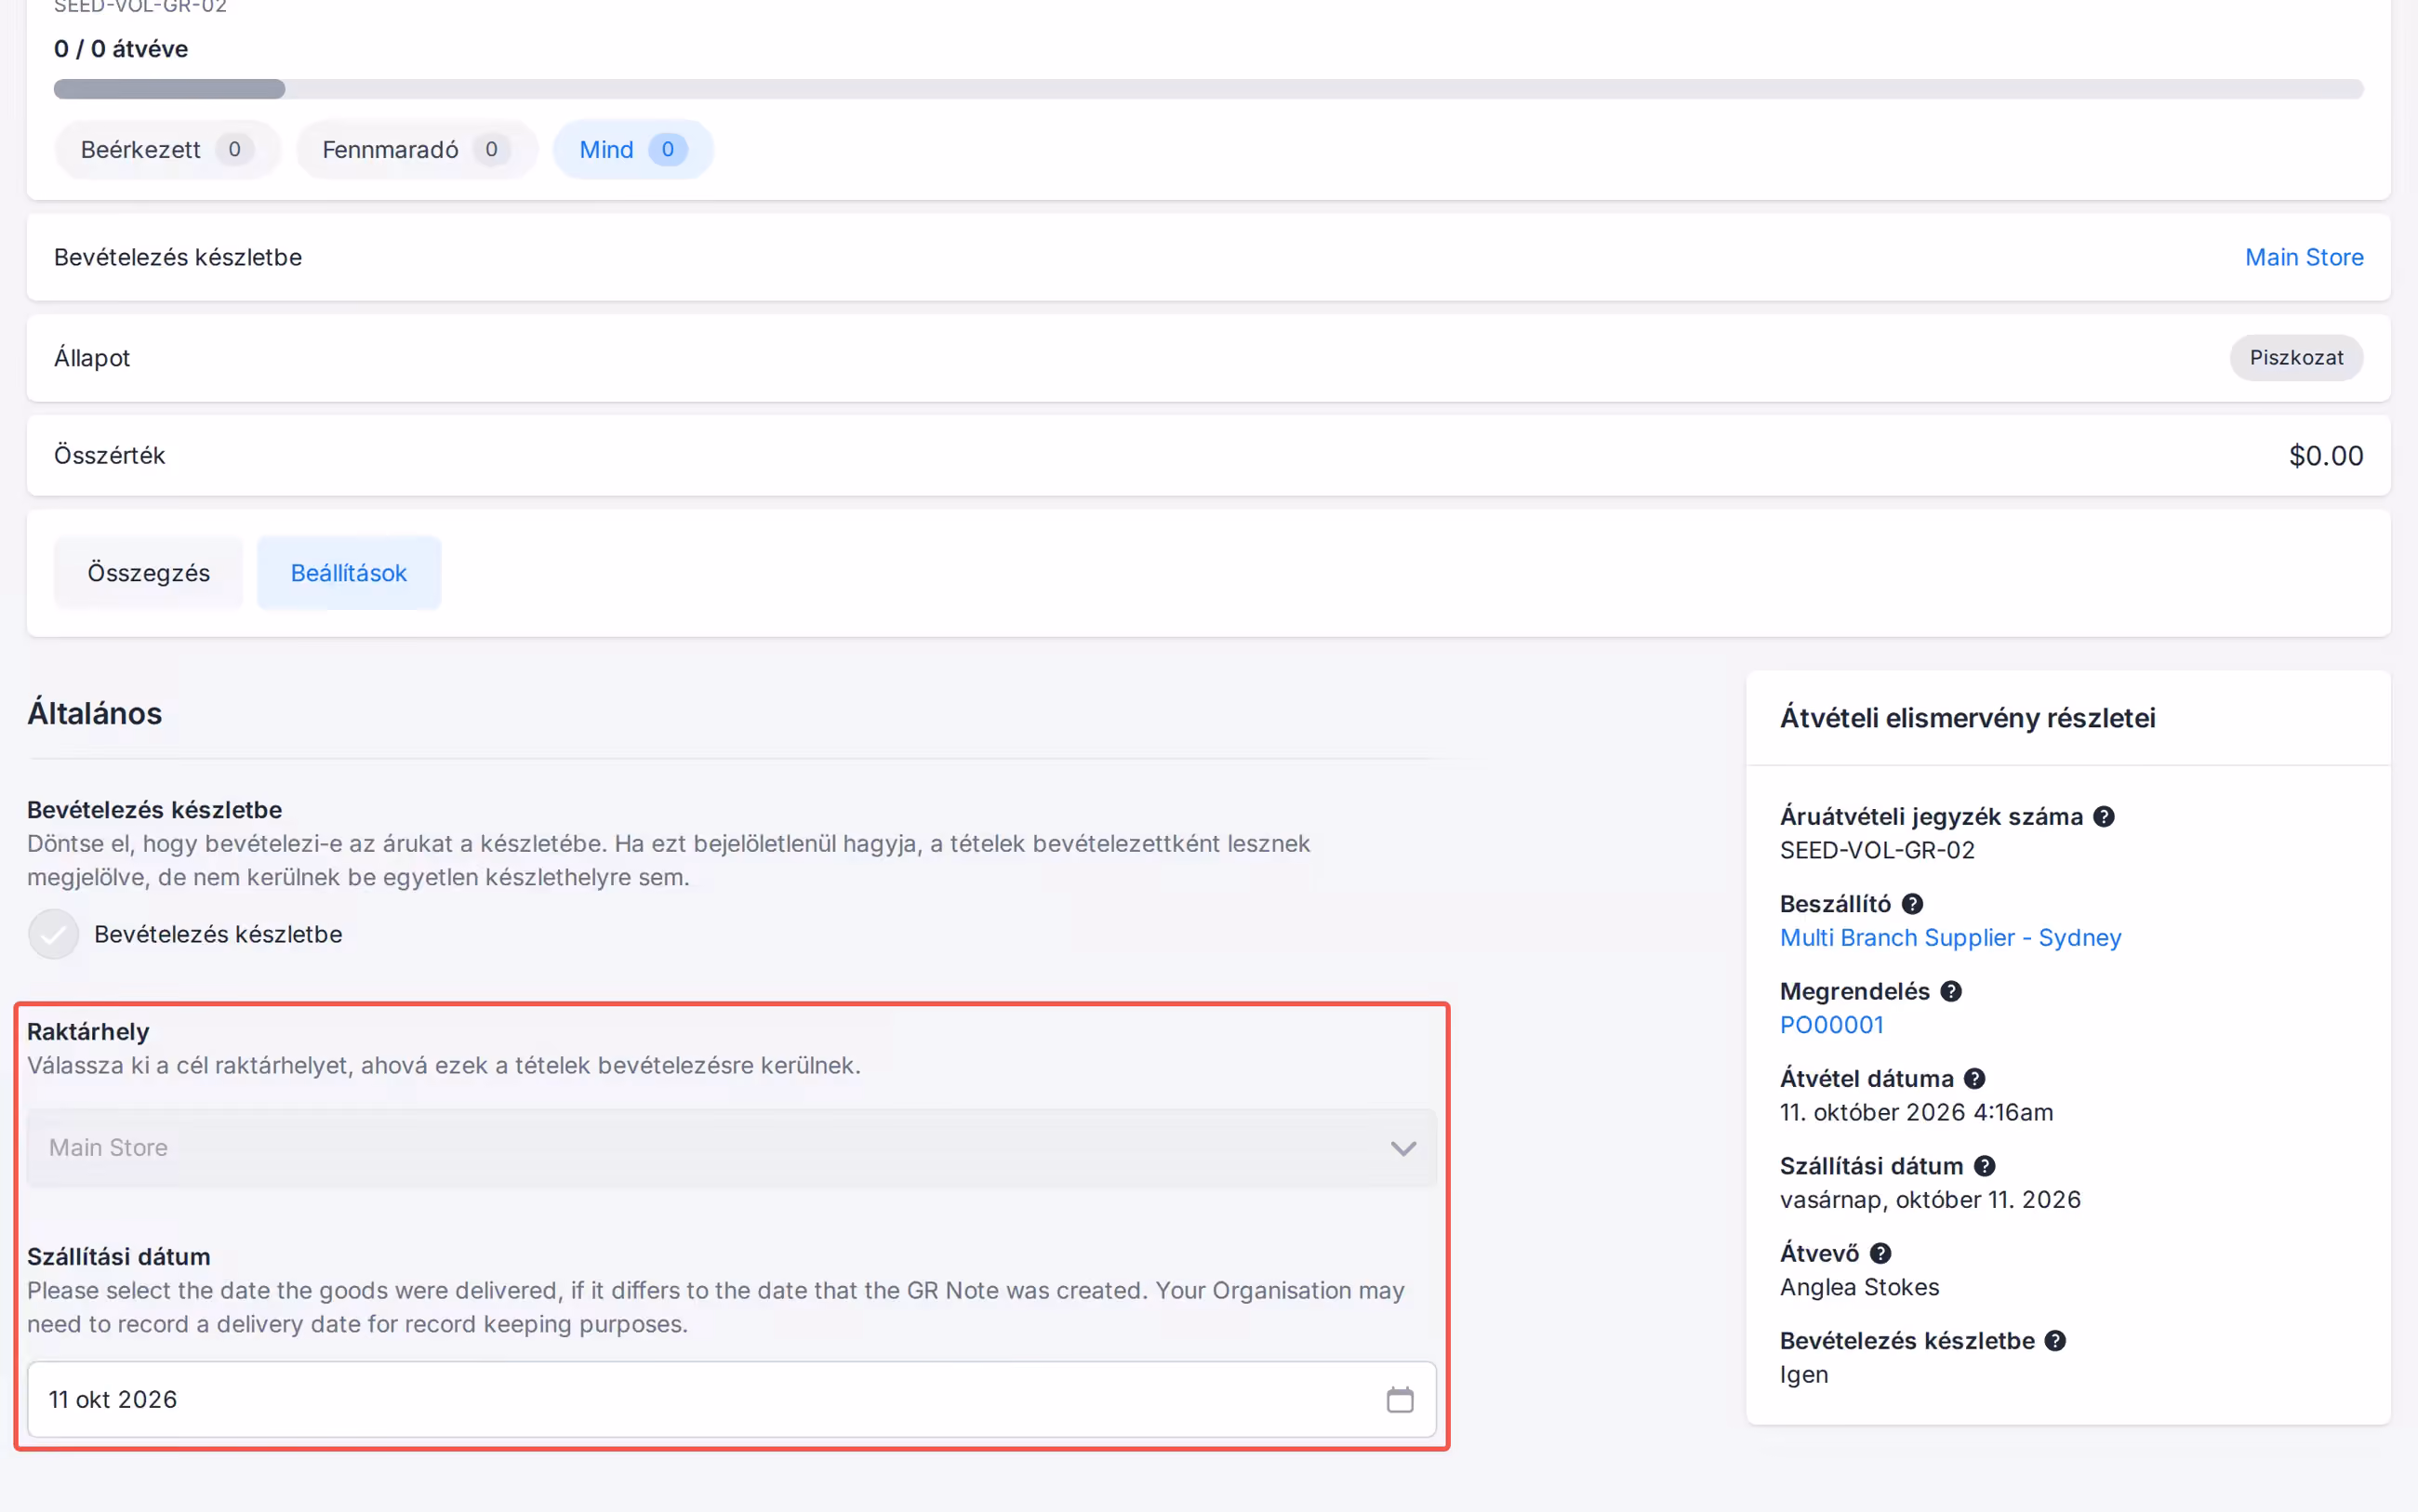Click the receiver name Anglea Stokes
Image resolution: width=2418 pixels, height=1512 pixels.
point(1859,1287)
